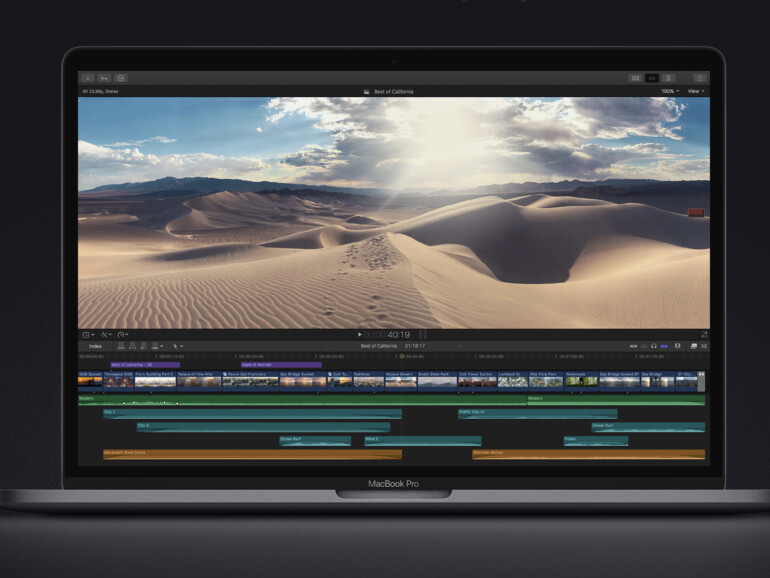Select the purple State of Wonder title

coord(281,365)
